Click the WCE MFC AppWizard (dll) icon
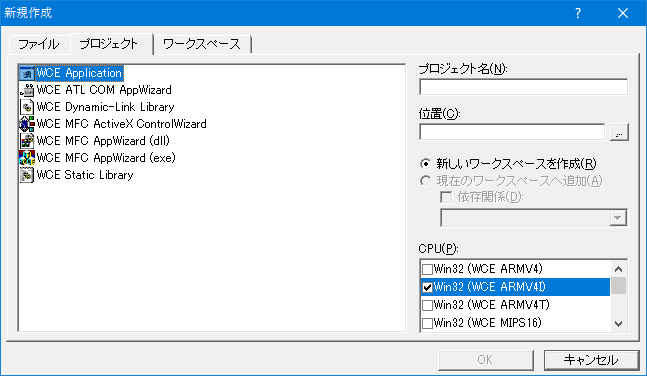This screenshot has width=647, height=376. (27, 141)
